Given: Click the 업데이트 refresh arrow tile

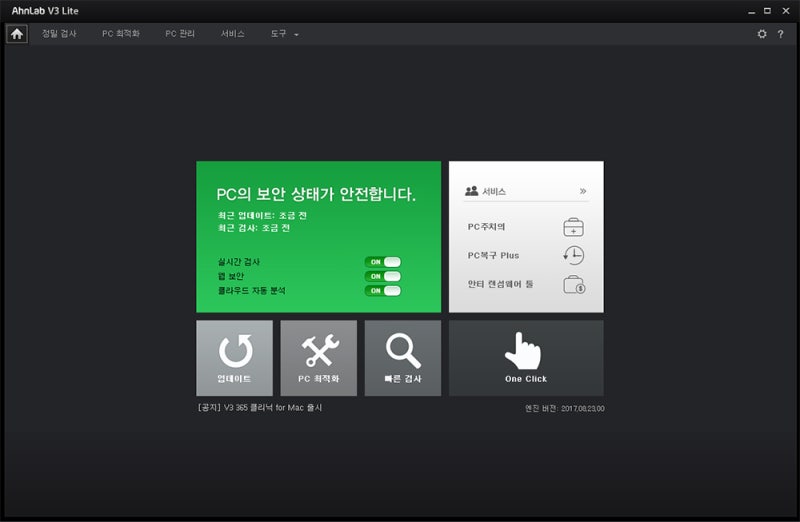Looking at the screenshot, I should coord(234,358).
